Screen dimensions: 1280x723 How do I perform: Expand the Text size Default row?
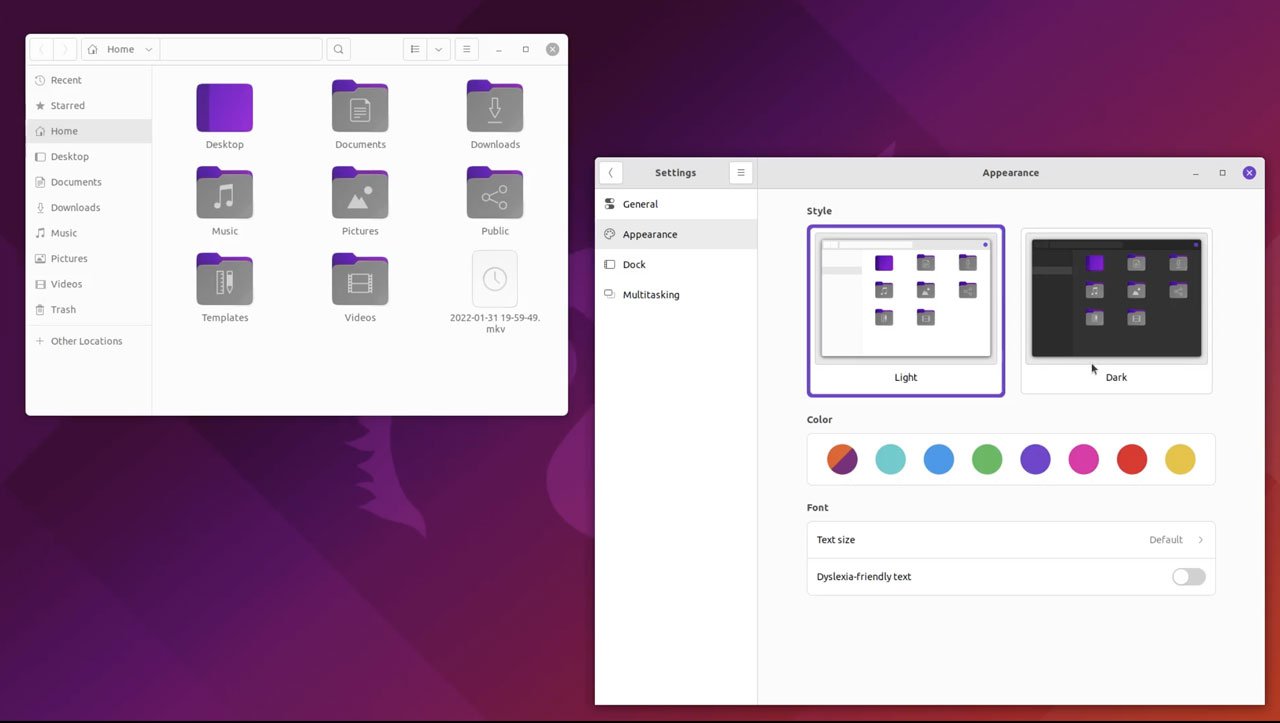[1011, 540]
